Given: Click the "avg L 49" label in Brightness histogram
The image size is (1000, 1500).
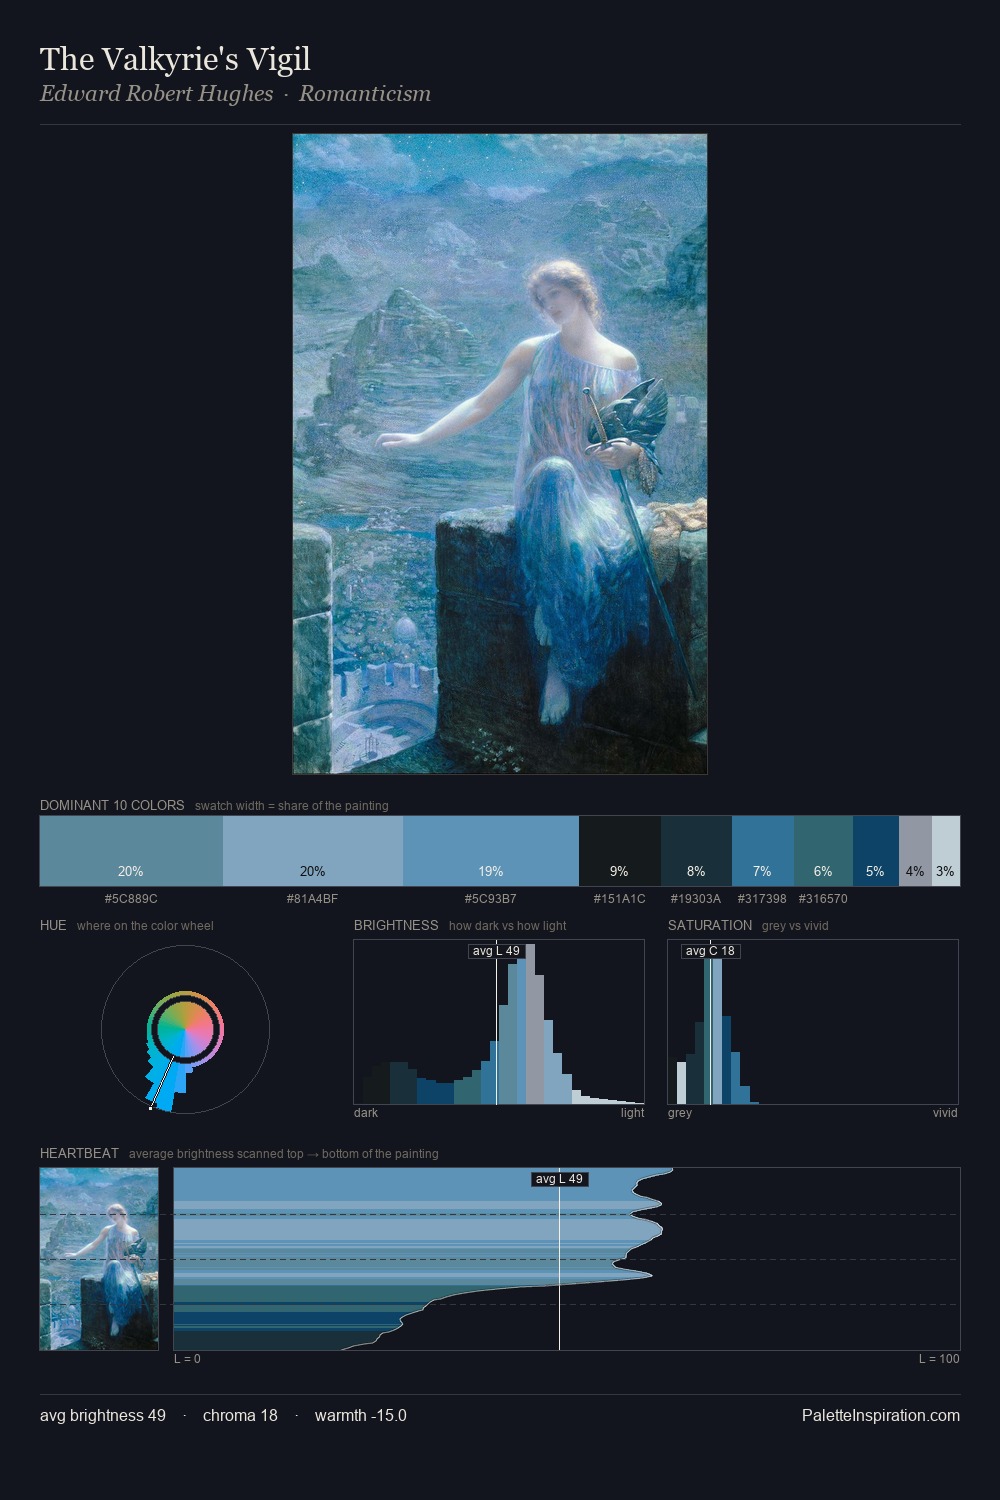Looking at the screenshot, I should pyautogui.click(x=497, y=951).
